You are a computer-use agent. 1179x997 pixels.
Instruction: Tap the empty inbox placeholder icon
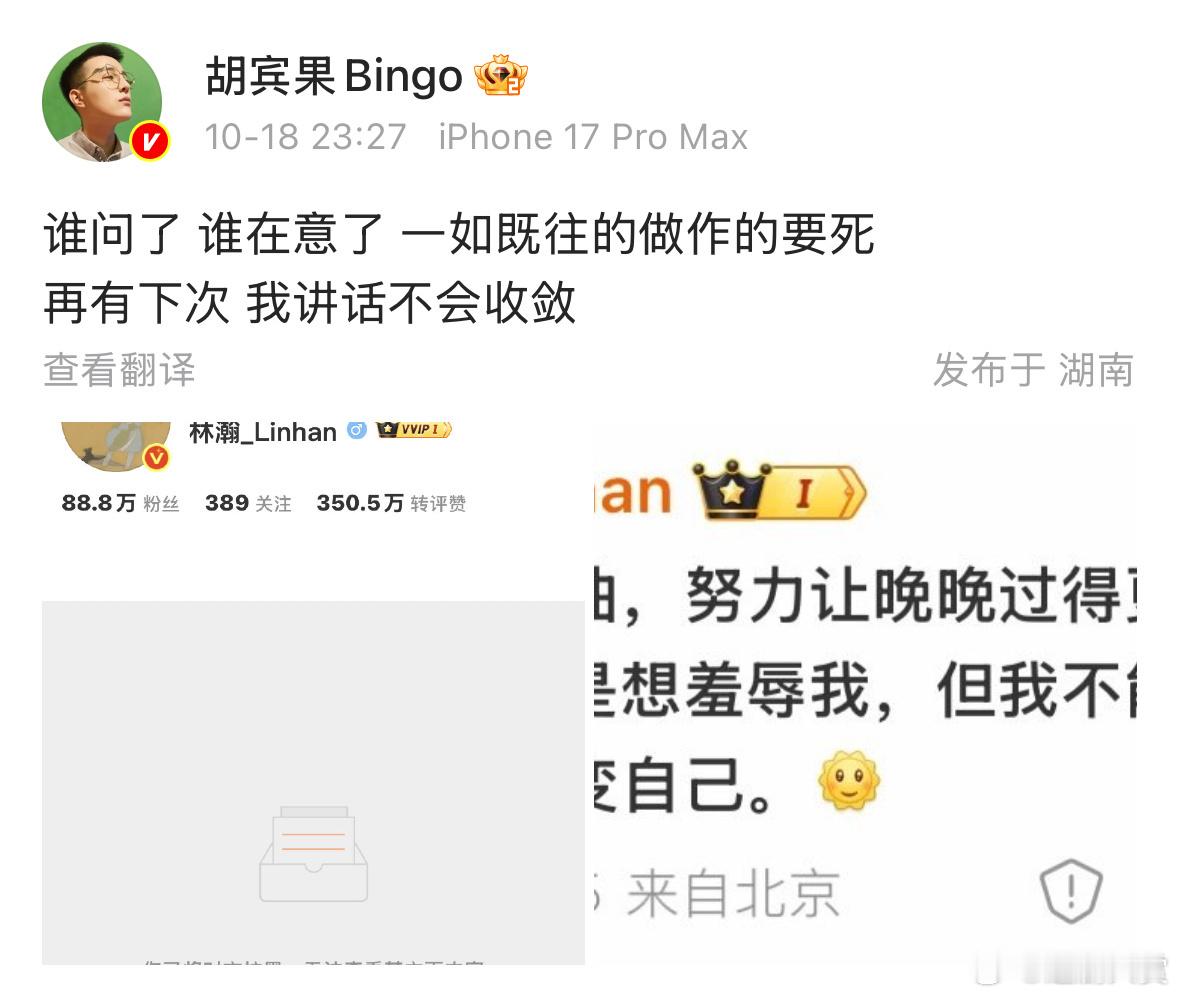coord(314,854)
